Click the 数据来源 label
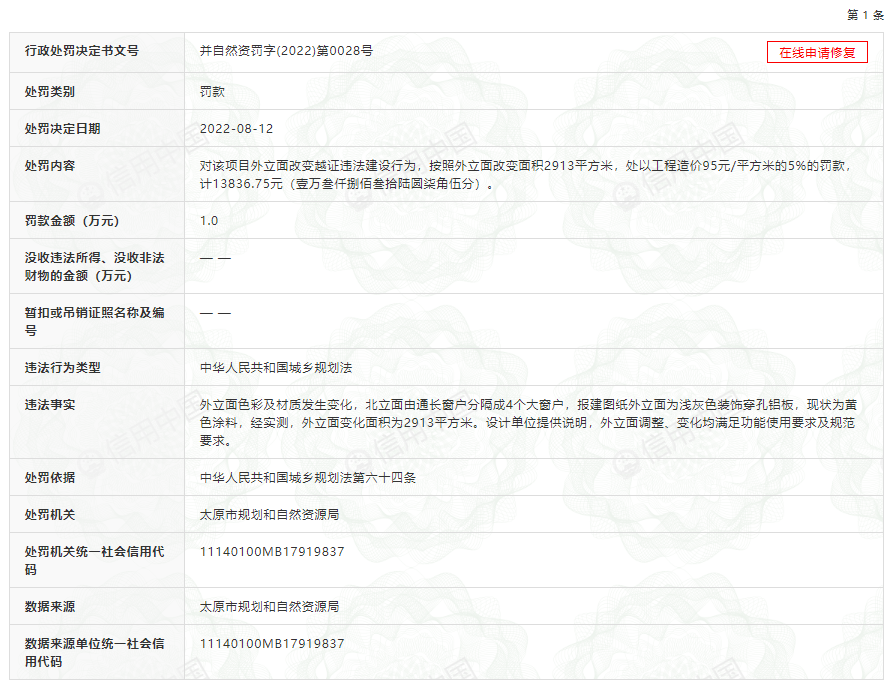The height and width of the screenshot is (691, 894). click(50, 607)
